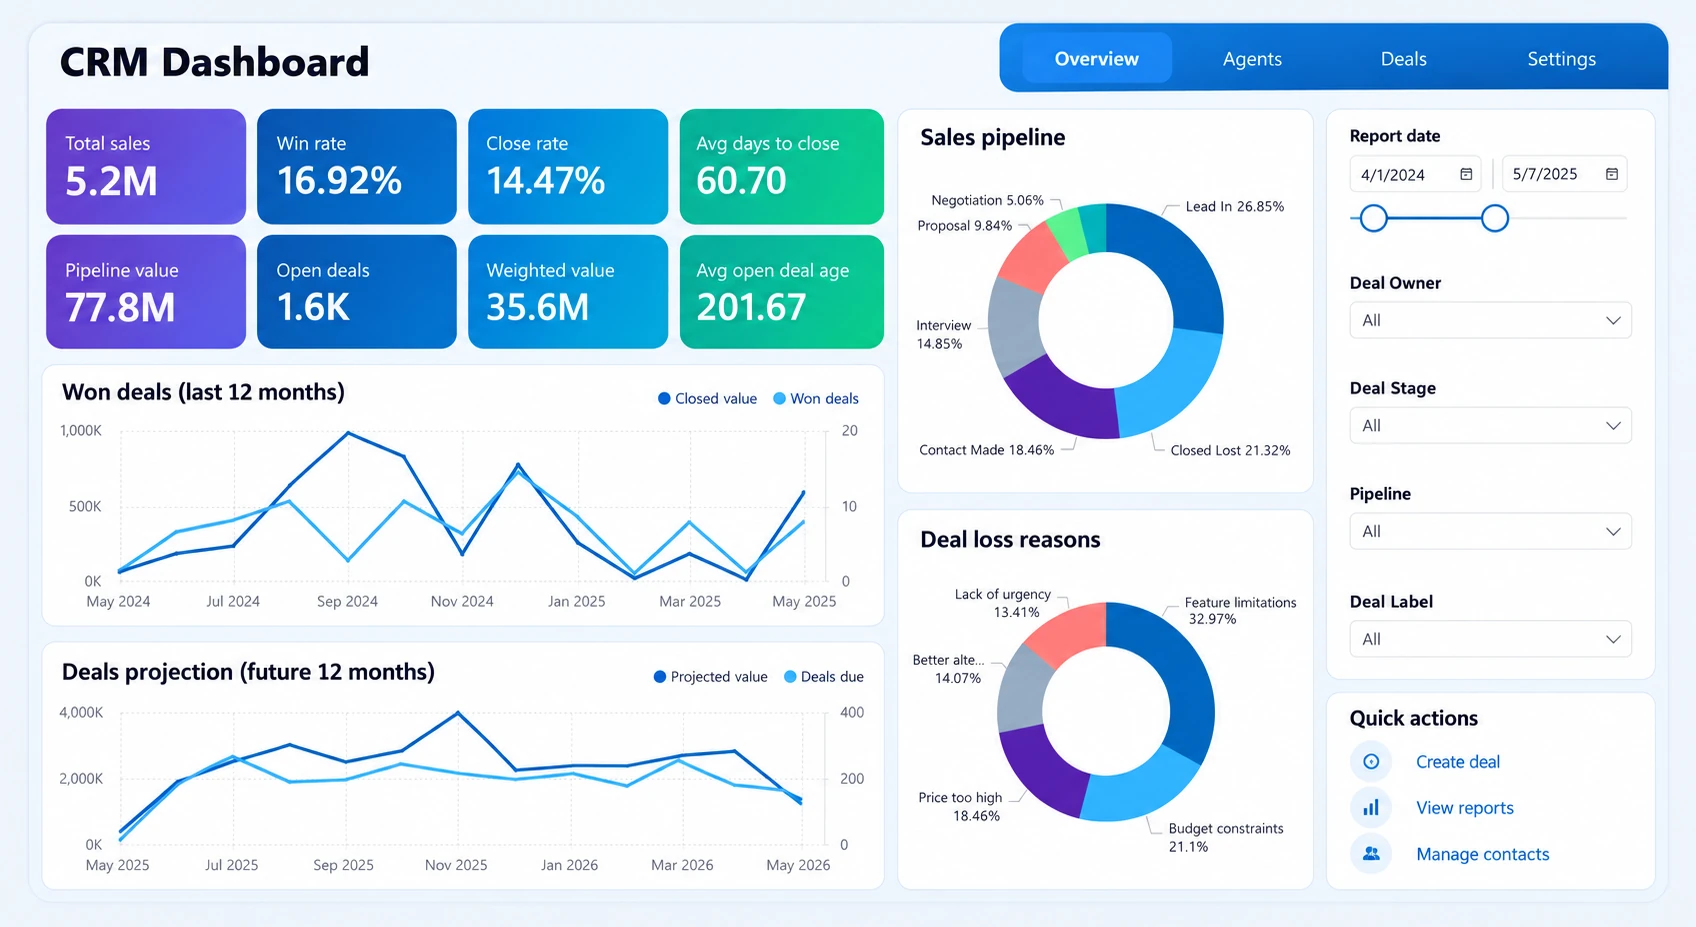Switch to the Overview tab

point(1096,59)
